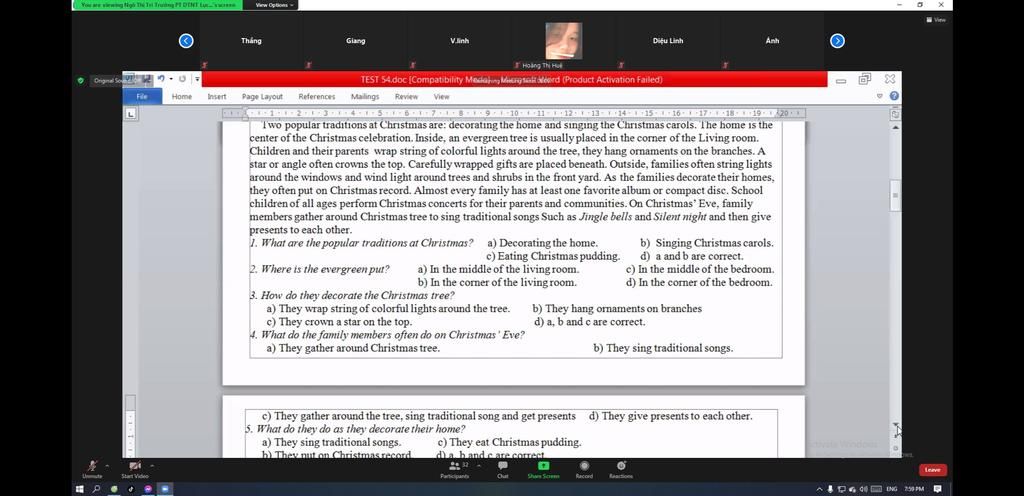Screen dimensions: 1024x496
Task: Leave the Zoom meeting
Action: [x=933, y=470]
